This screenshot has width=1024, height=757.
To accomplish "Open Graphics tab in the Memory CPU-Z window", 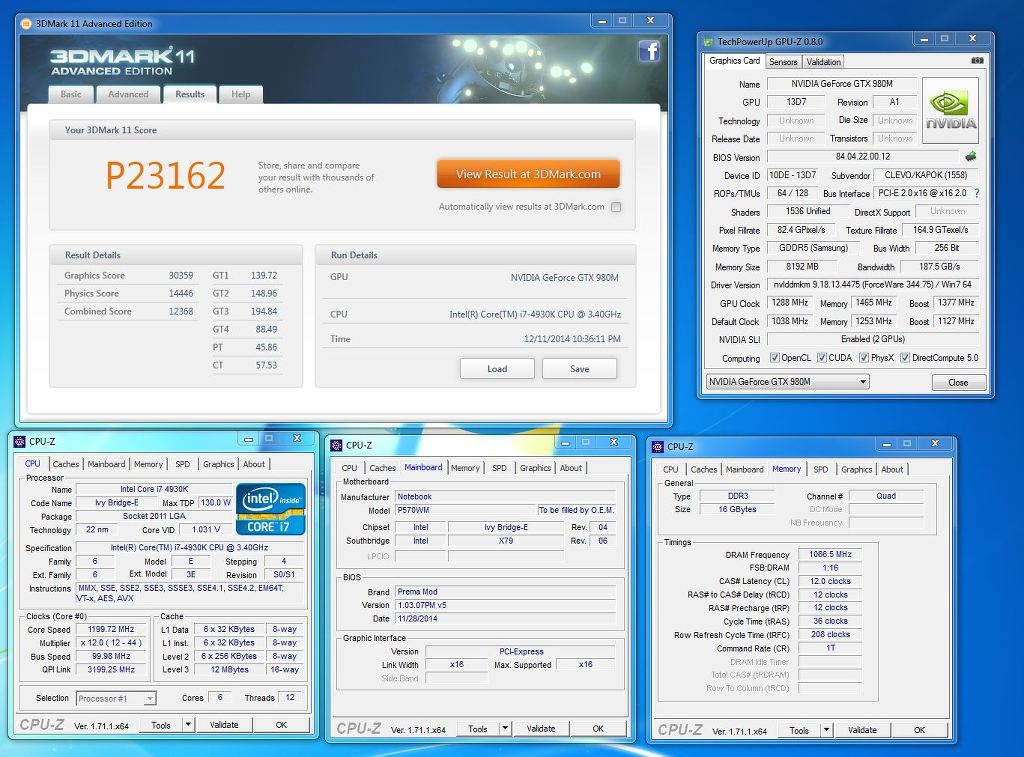I will tap(857, 469).
